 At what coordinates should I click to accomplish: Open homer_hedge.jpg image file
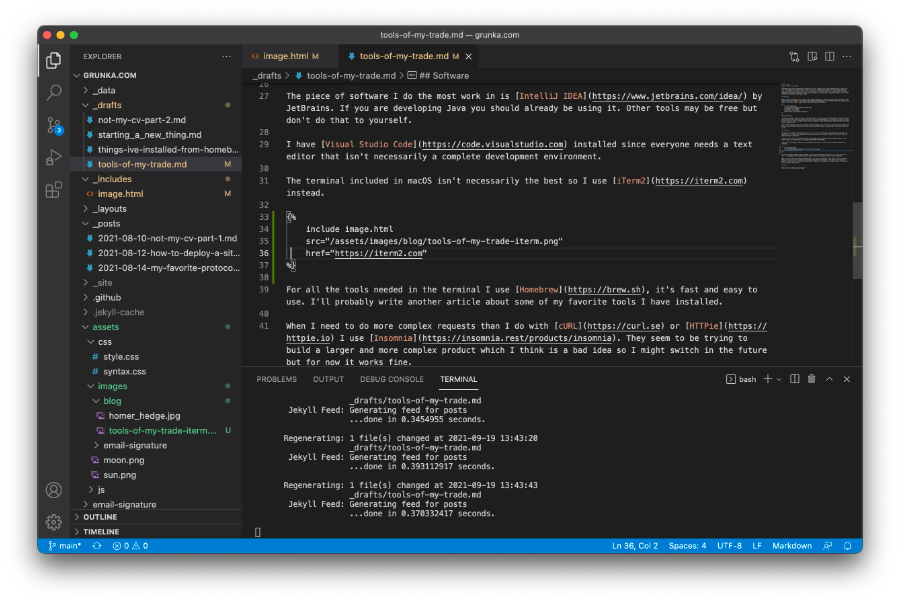point(156,416)
